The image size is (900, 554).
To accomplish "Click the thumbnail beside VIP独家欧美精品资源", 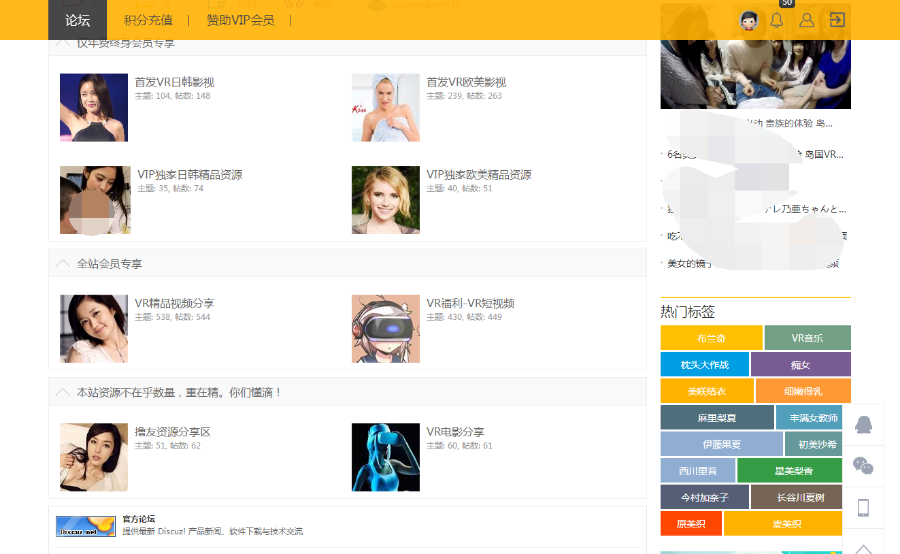I will coord(386,200).
